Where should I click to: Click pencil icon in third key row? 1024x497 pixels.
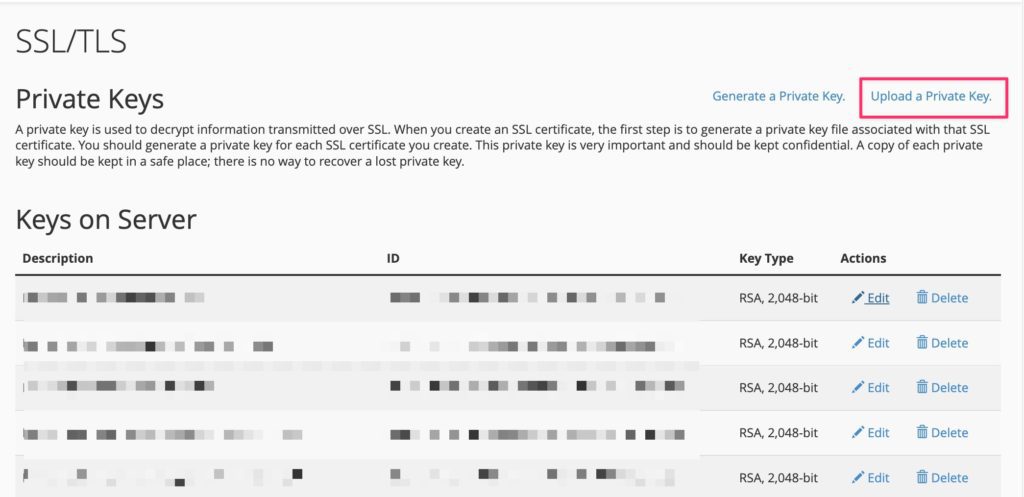coord(858,388)
